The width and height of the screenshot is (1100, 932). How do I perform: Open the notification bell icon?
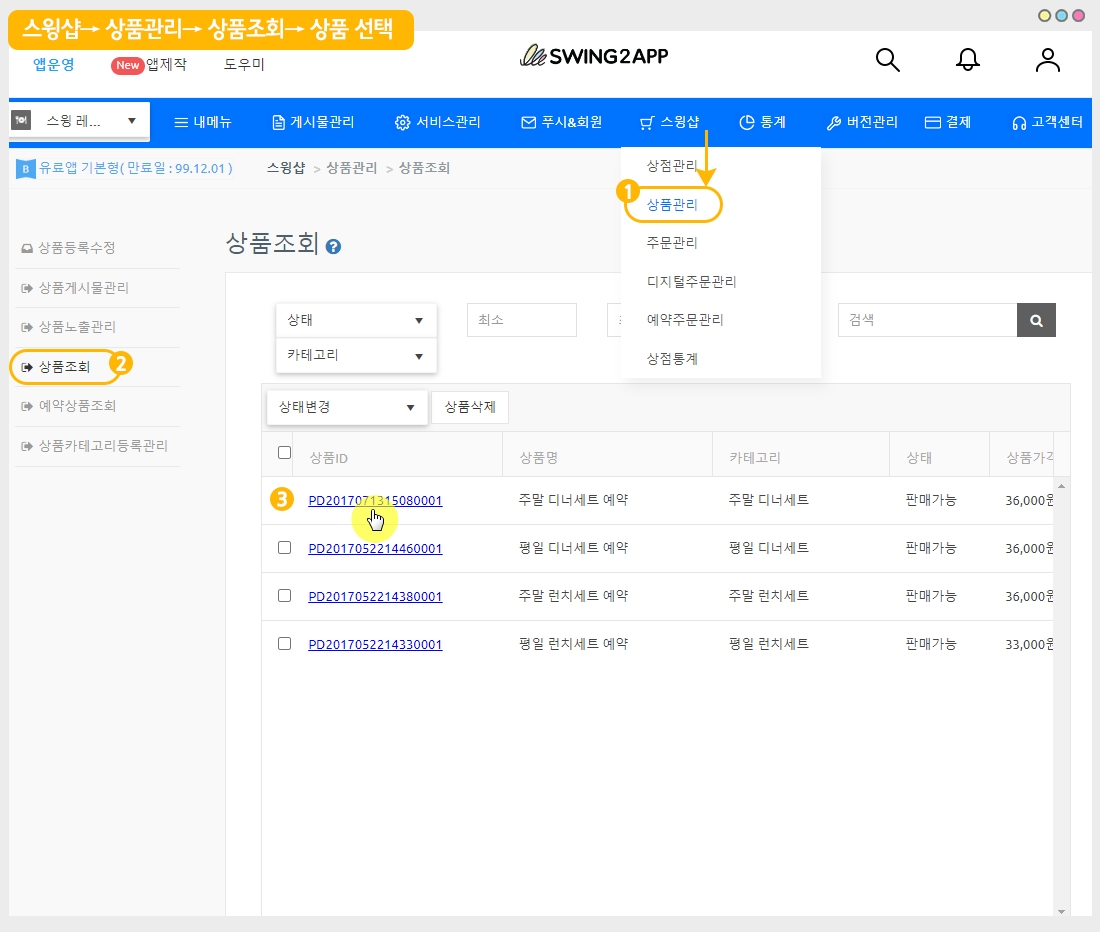coord(967,60)
